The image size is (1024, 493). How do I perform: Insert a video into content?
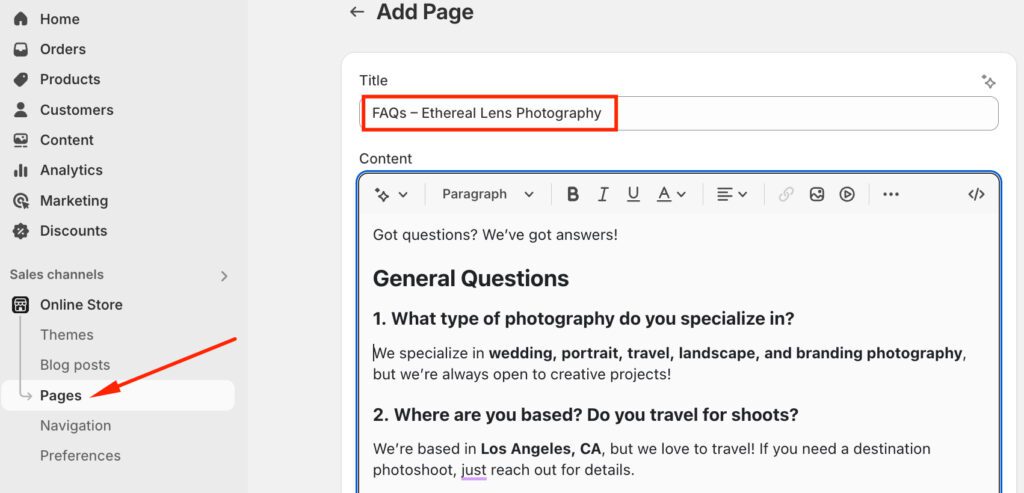(x=847, y=194)
